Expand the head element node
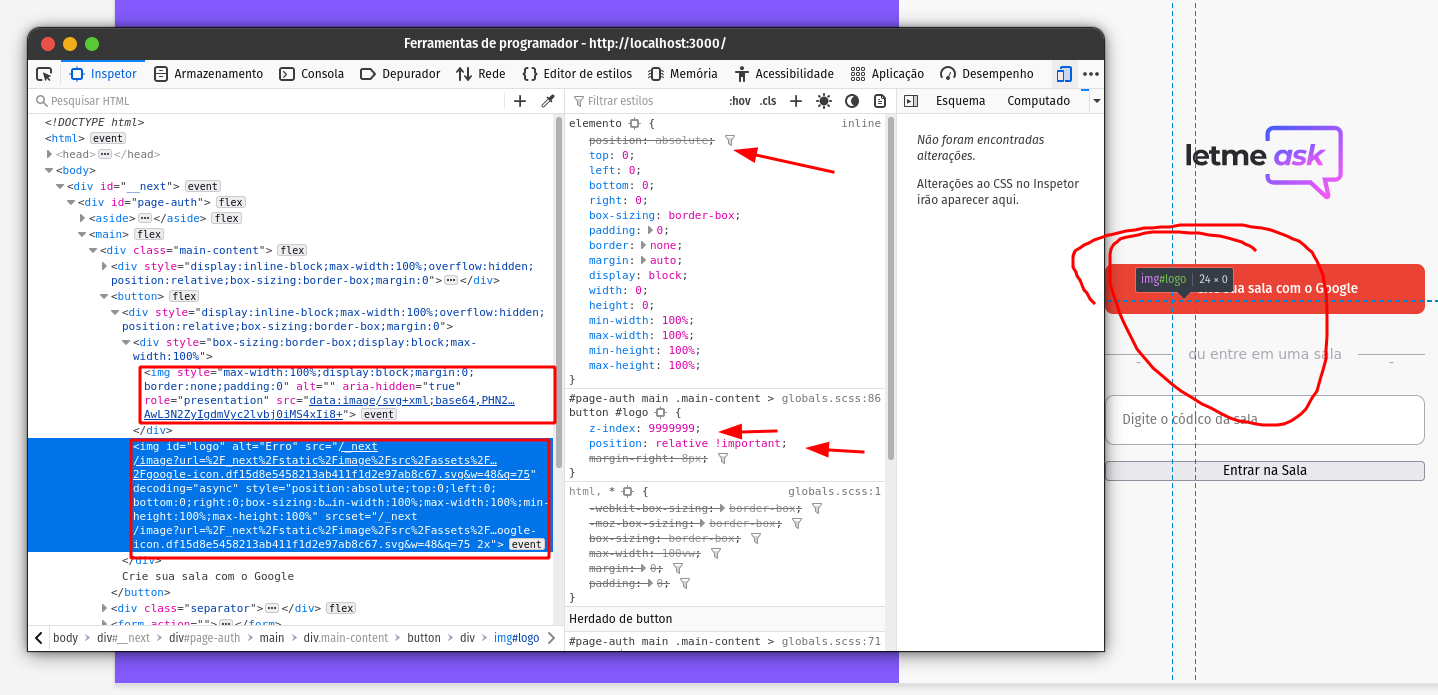The width and height of the screenshot is (1438, 695). [49, 154]
